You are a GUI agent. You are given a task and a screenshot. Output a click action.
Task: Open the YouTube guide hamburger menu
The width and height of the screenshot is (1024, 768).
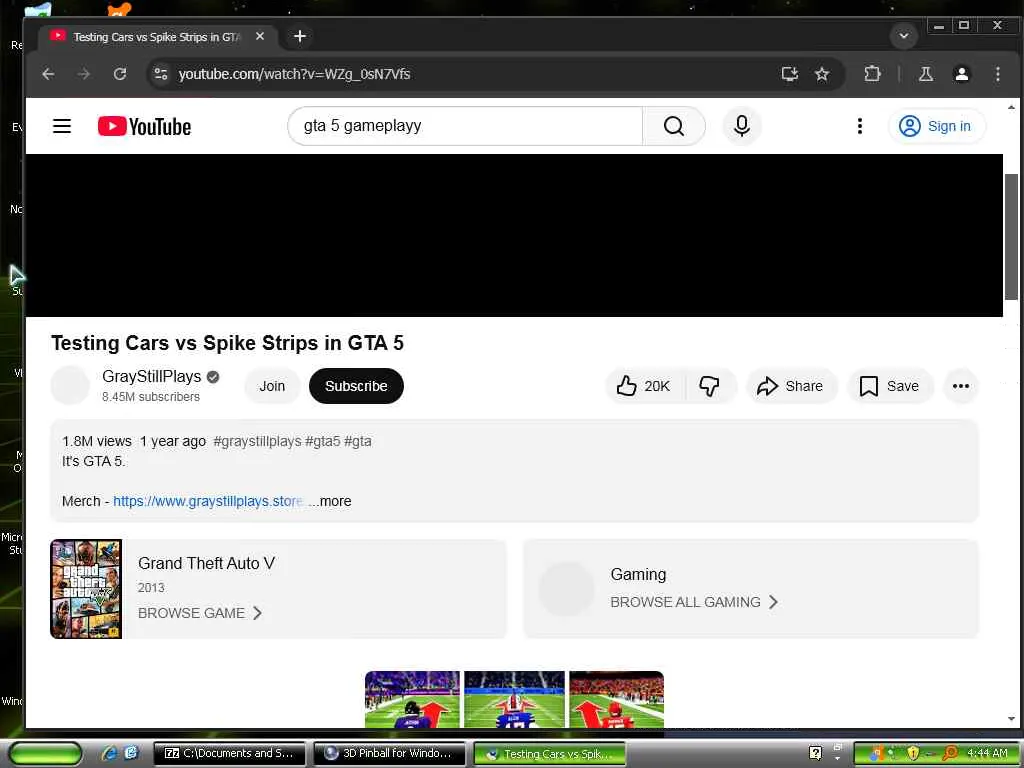click(x=62, y=126)
